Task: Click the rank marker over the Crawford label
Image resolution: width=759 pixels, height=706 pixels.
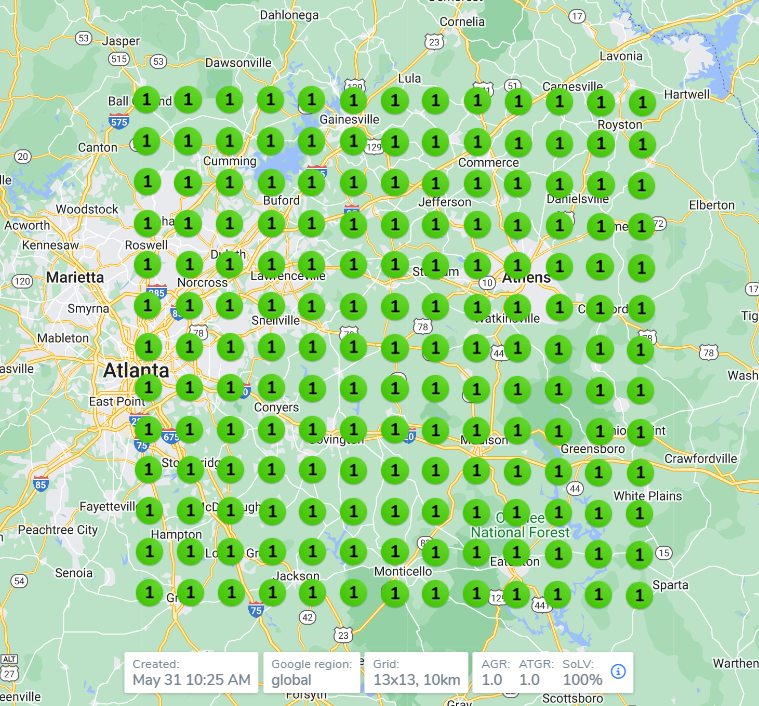Action: (600, 308)
